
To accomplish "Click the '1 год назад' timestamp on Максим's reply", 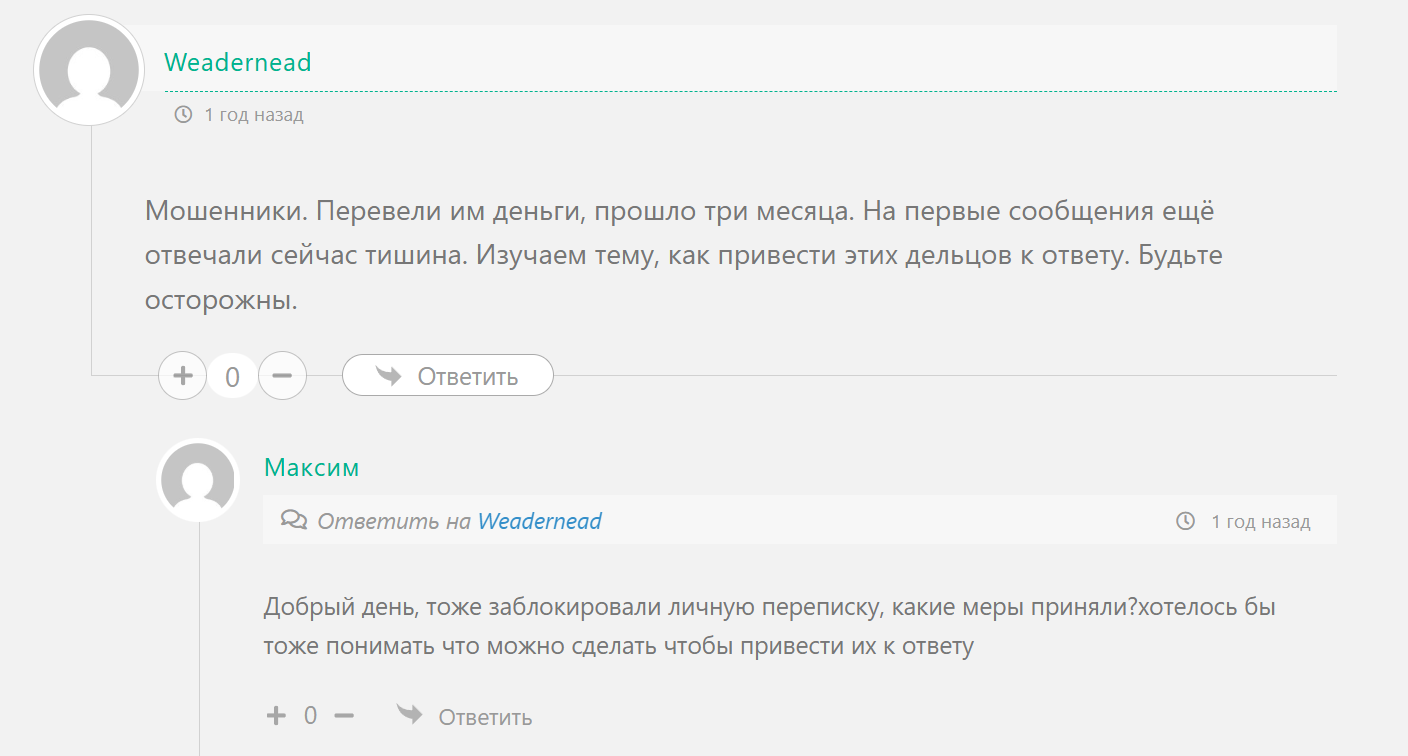I will (x=1260, y=522).
